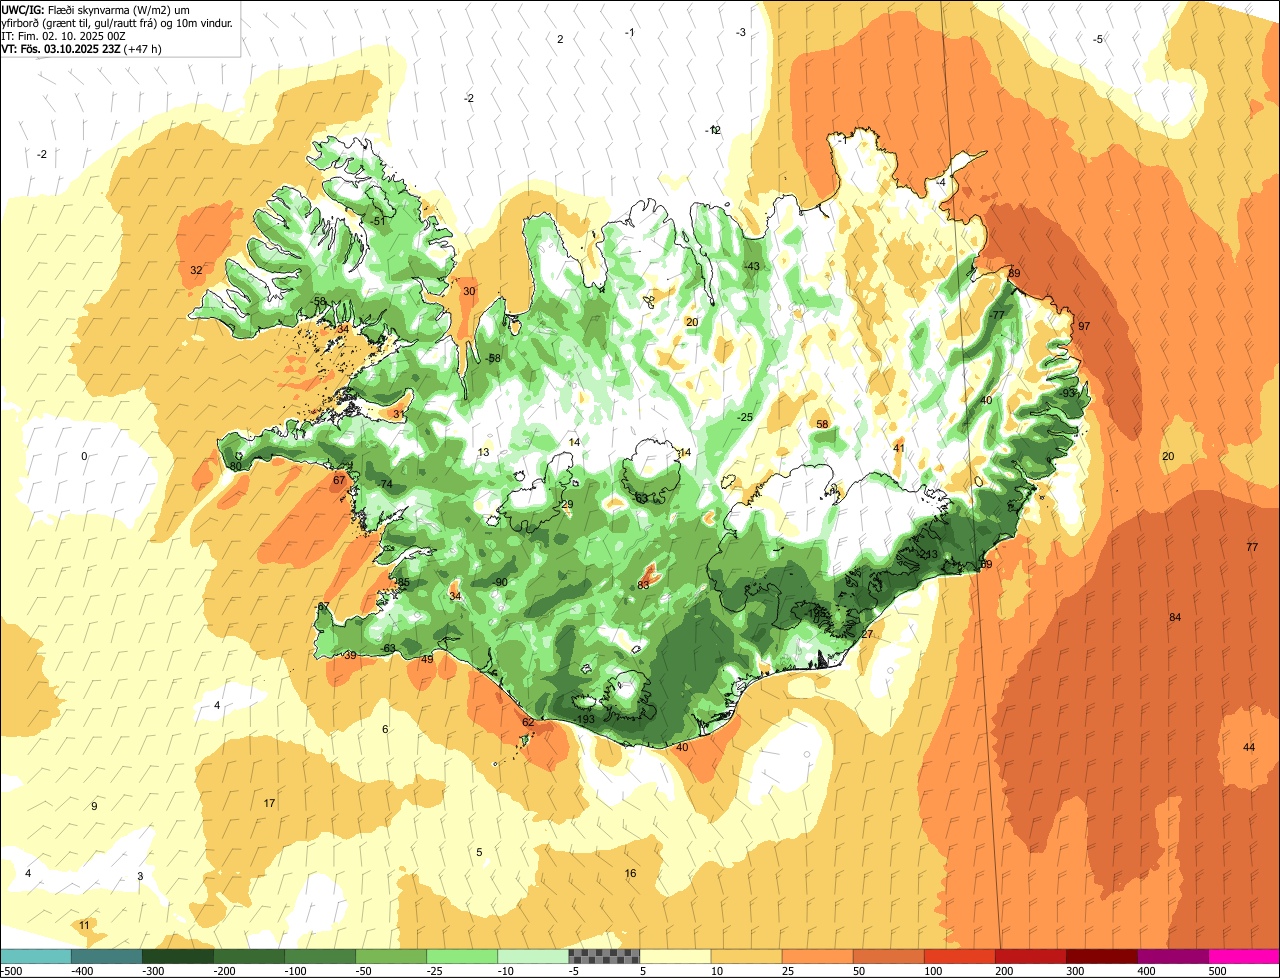Select legend label "10" on the color scale
Viewport: 1280px width, 978px height.
tap(717, 971)
